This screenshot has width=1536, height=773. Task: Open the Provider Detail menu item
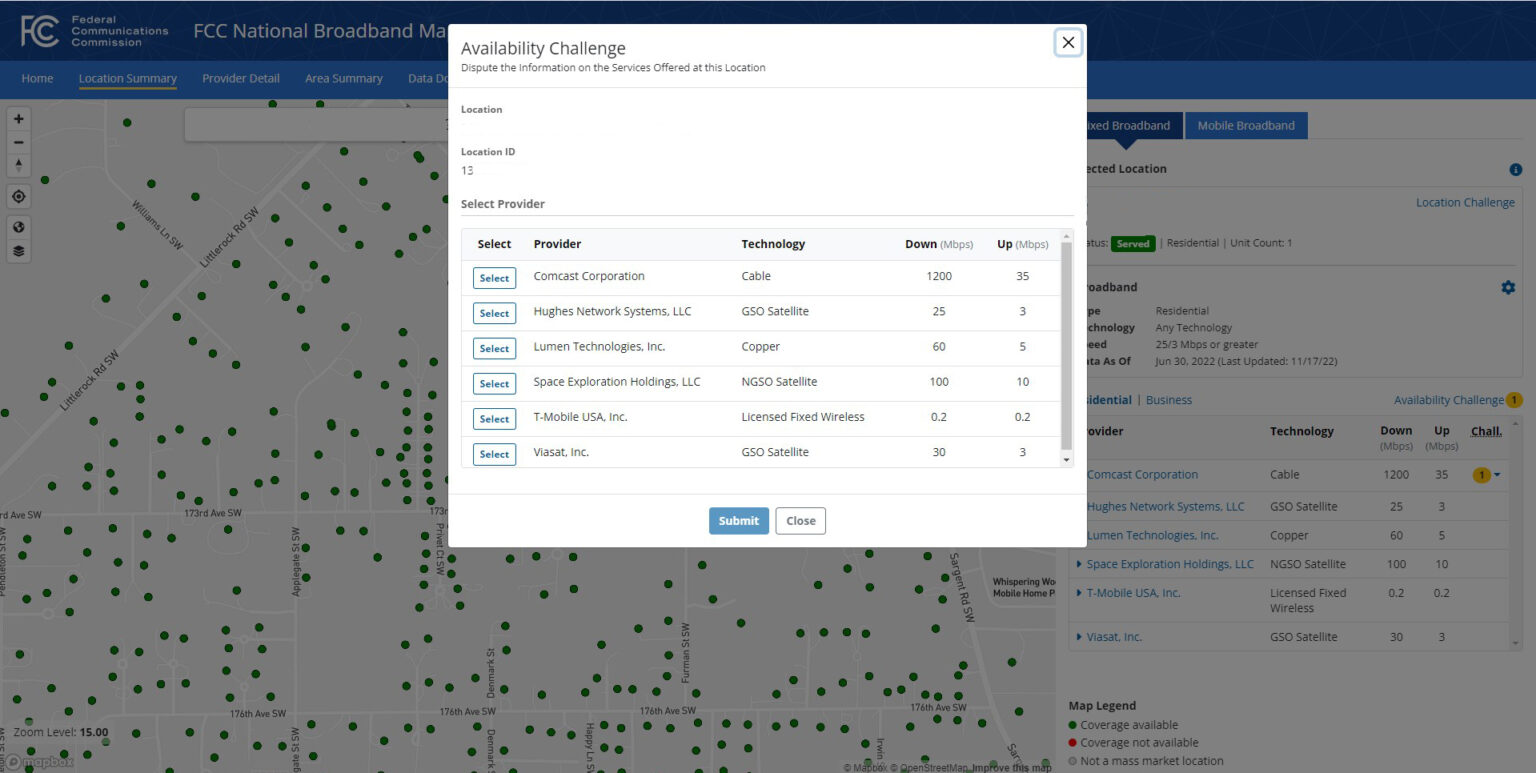coord(241,78)
